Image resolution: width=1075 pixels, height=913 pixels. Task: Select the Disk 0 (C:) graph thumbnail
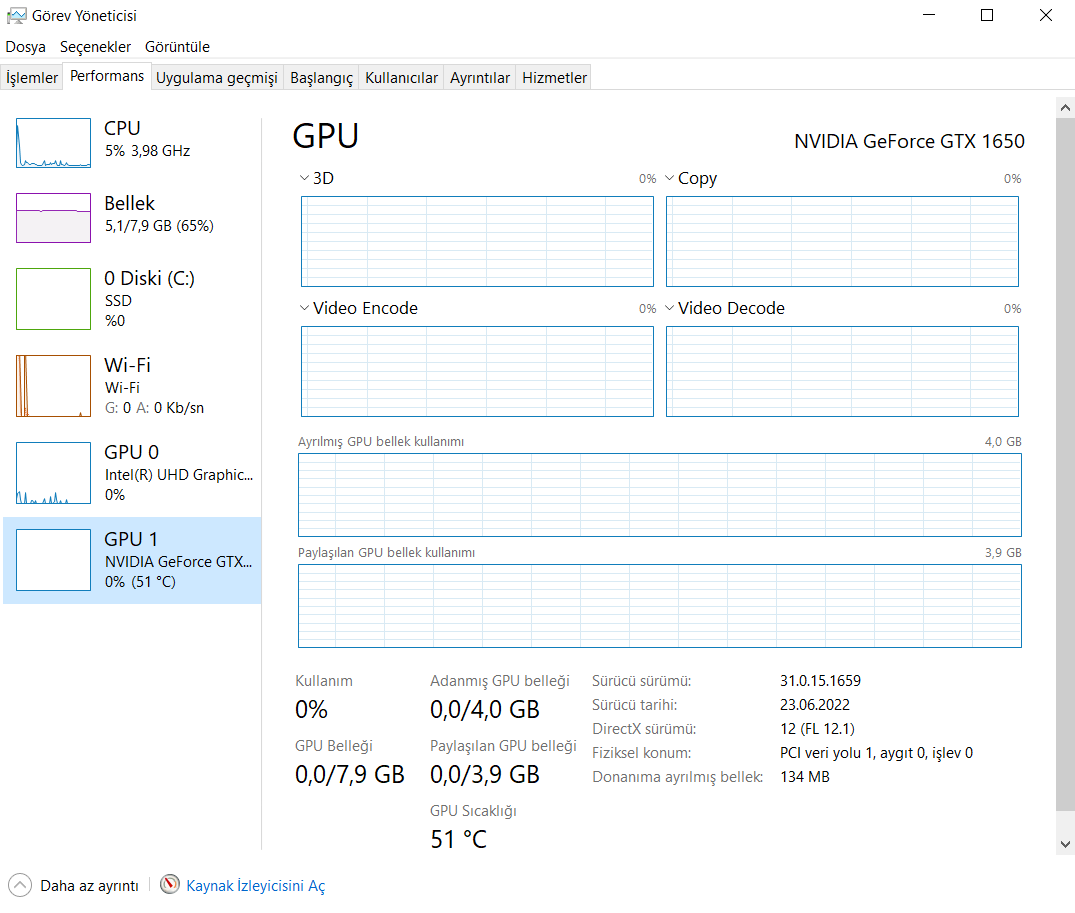53,298
